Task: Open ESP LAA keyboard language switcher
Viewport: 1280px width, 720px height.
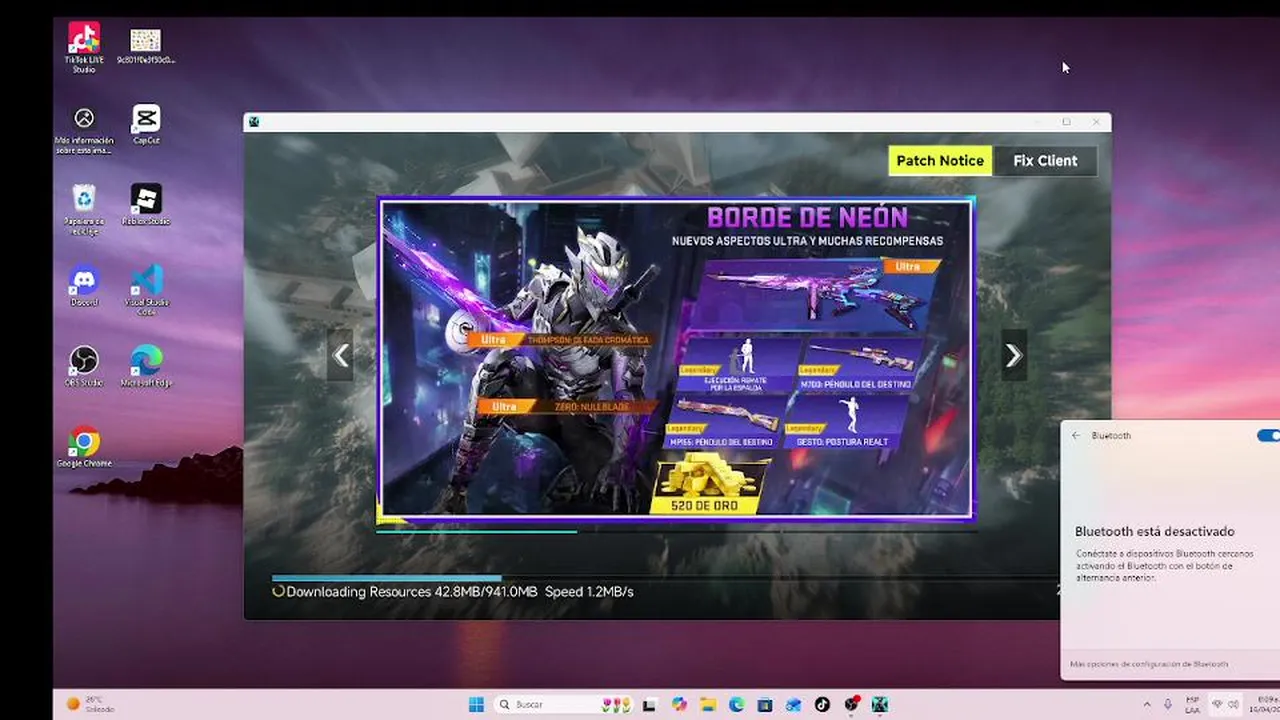Action: [x=1192, y=704]
